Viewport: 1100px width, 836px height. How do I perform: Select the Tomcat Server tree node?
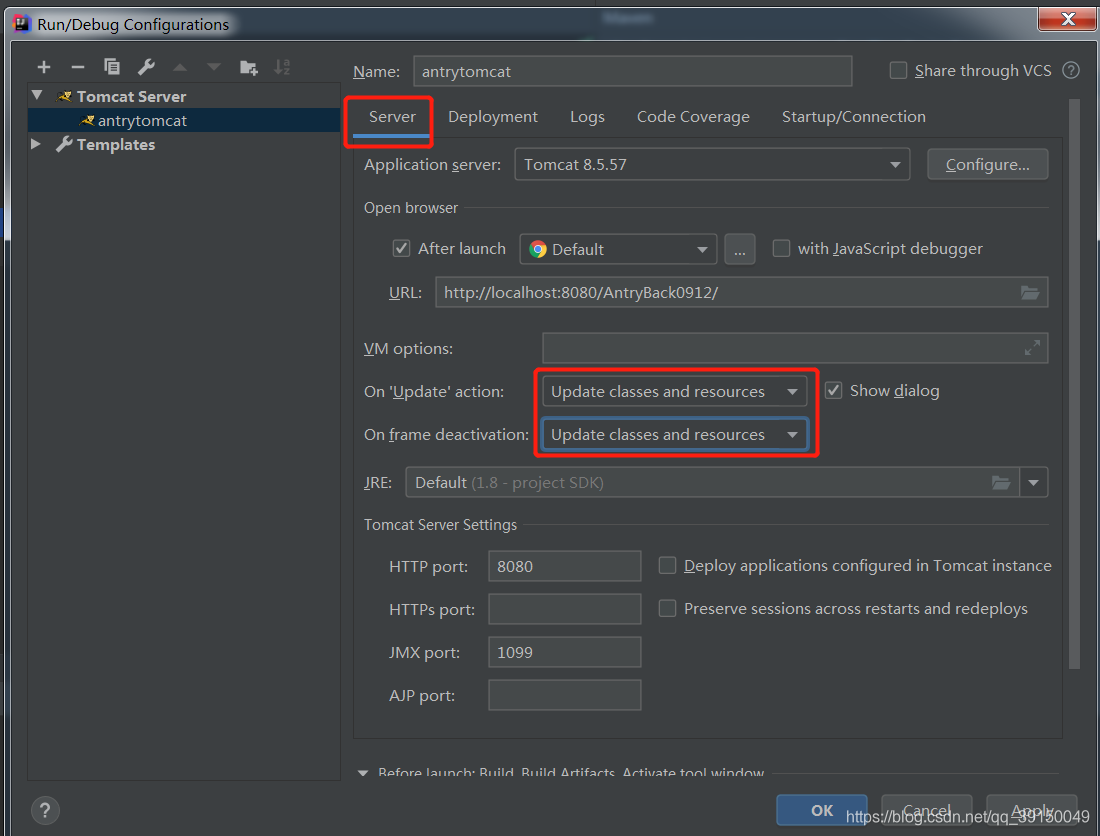coord(131,96)
